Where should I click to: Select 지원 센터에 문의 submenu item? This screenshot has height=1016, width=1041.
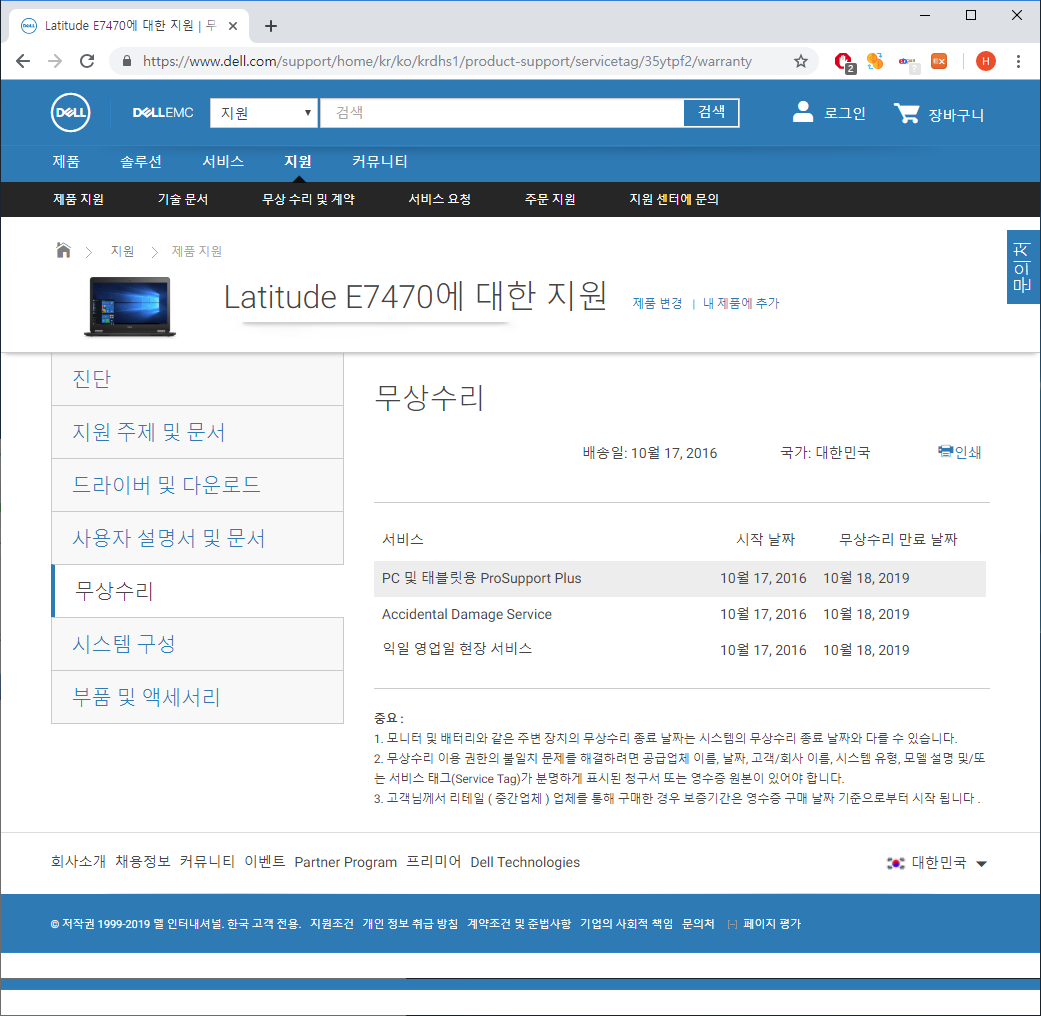674,199
